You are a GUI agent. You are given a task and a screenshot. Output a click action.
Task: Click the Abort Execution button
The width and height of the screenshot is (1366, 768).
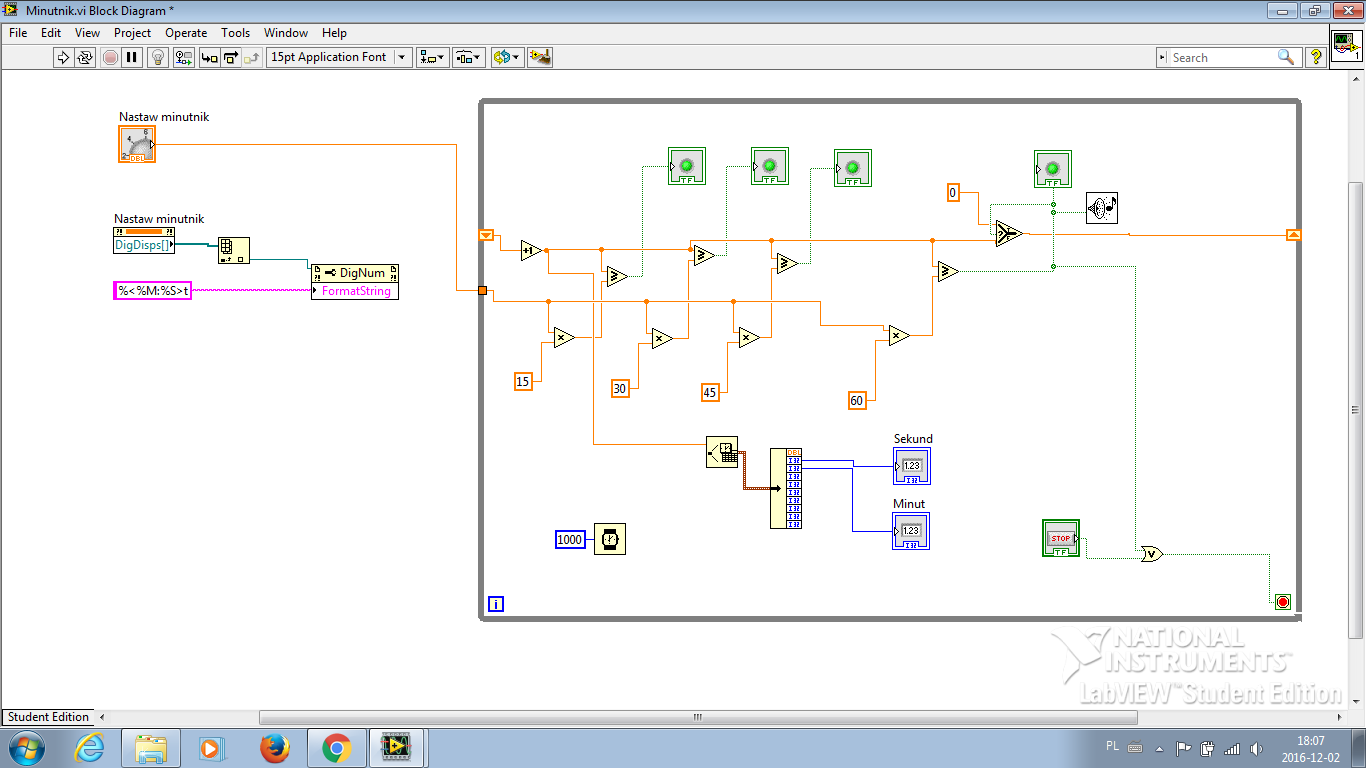click(110, 57)
